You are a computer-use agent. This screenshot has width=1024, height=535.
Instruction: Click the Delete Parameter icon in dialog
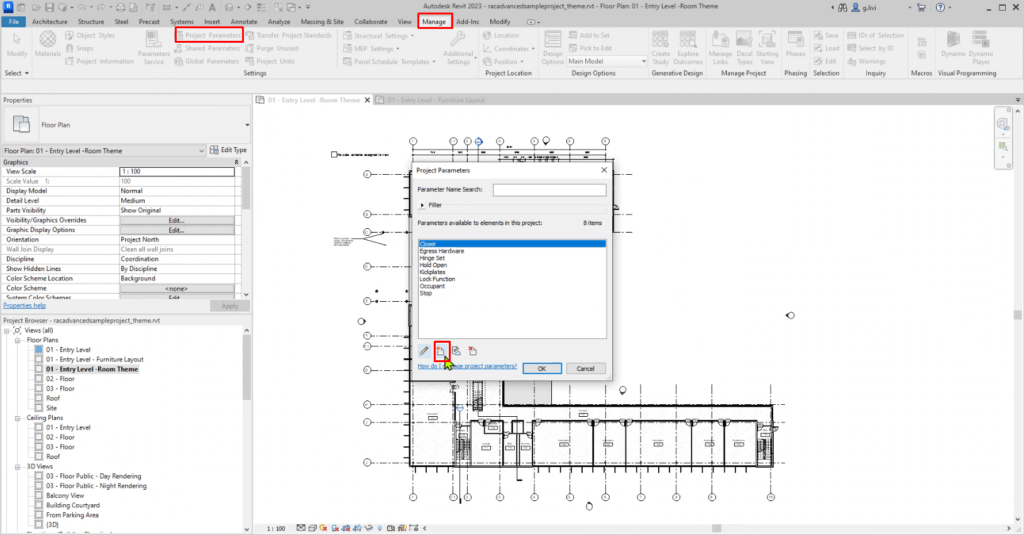[x=473, y=351]
